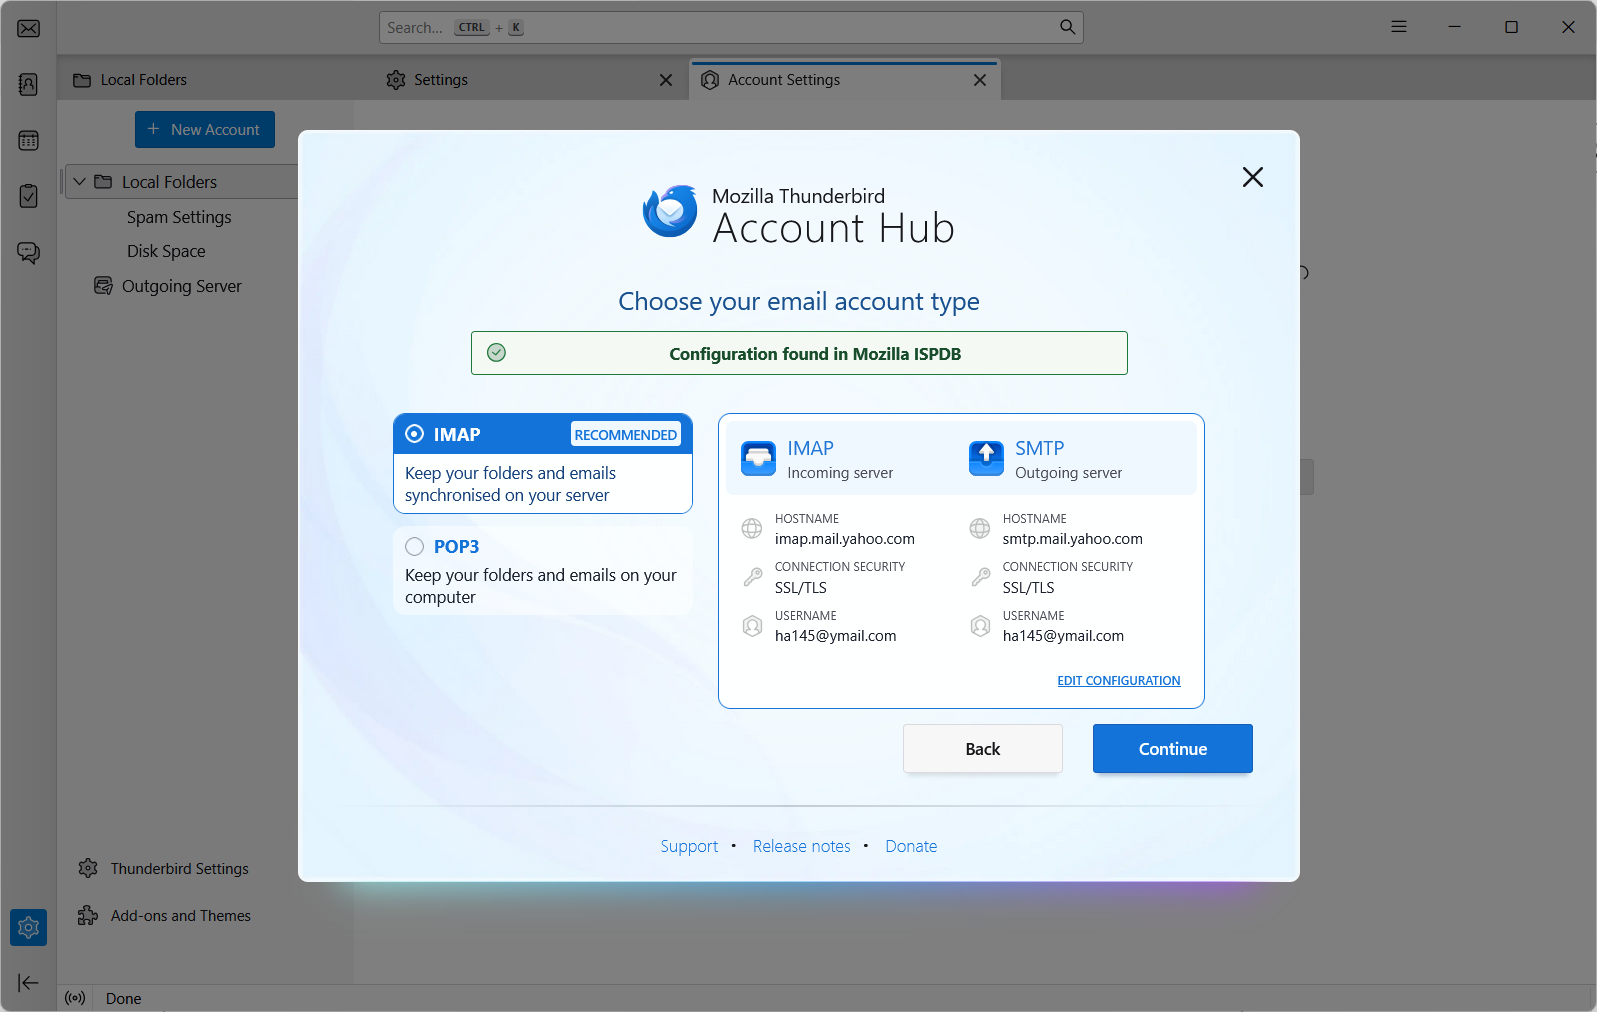This screenshot has height=1012, width=1597.
Task: Open the Mail space icon in sidebar
Action: click(29, 28)
